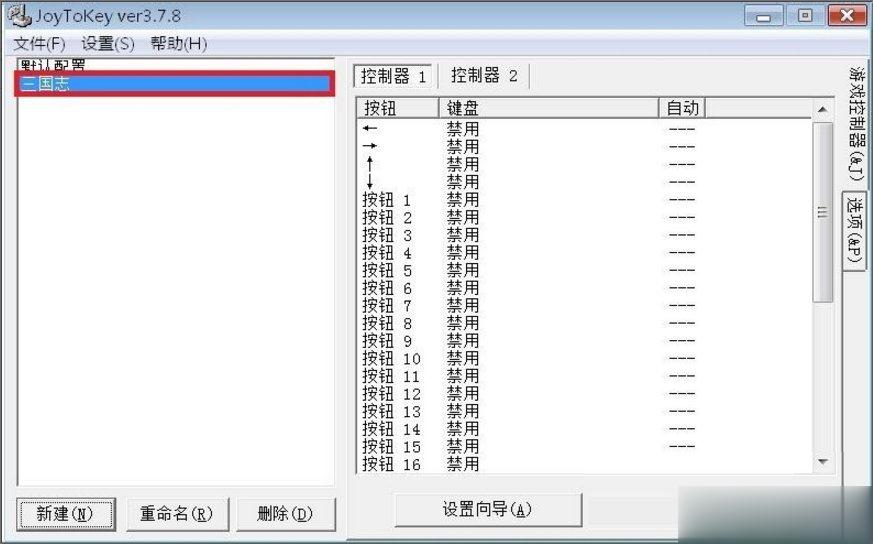This screenshot has height=544, width=873.
Task: Select the 按钮 13 row
Action: click(x=583, y=411)
